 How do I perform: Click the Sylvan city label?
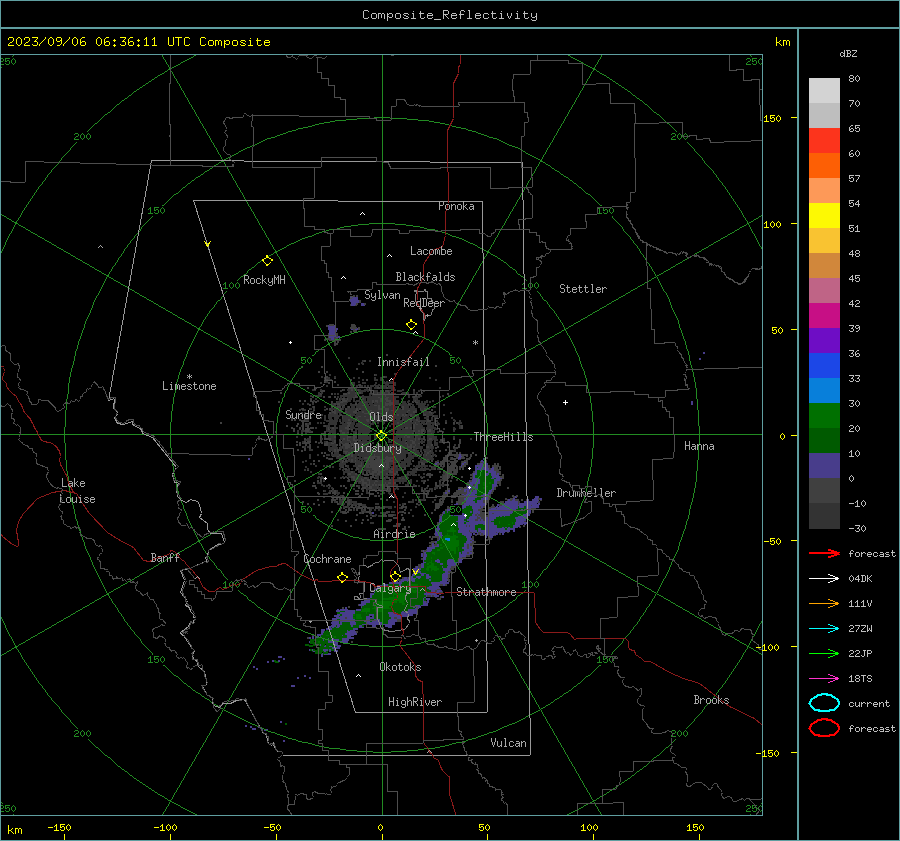point(382,295)
